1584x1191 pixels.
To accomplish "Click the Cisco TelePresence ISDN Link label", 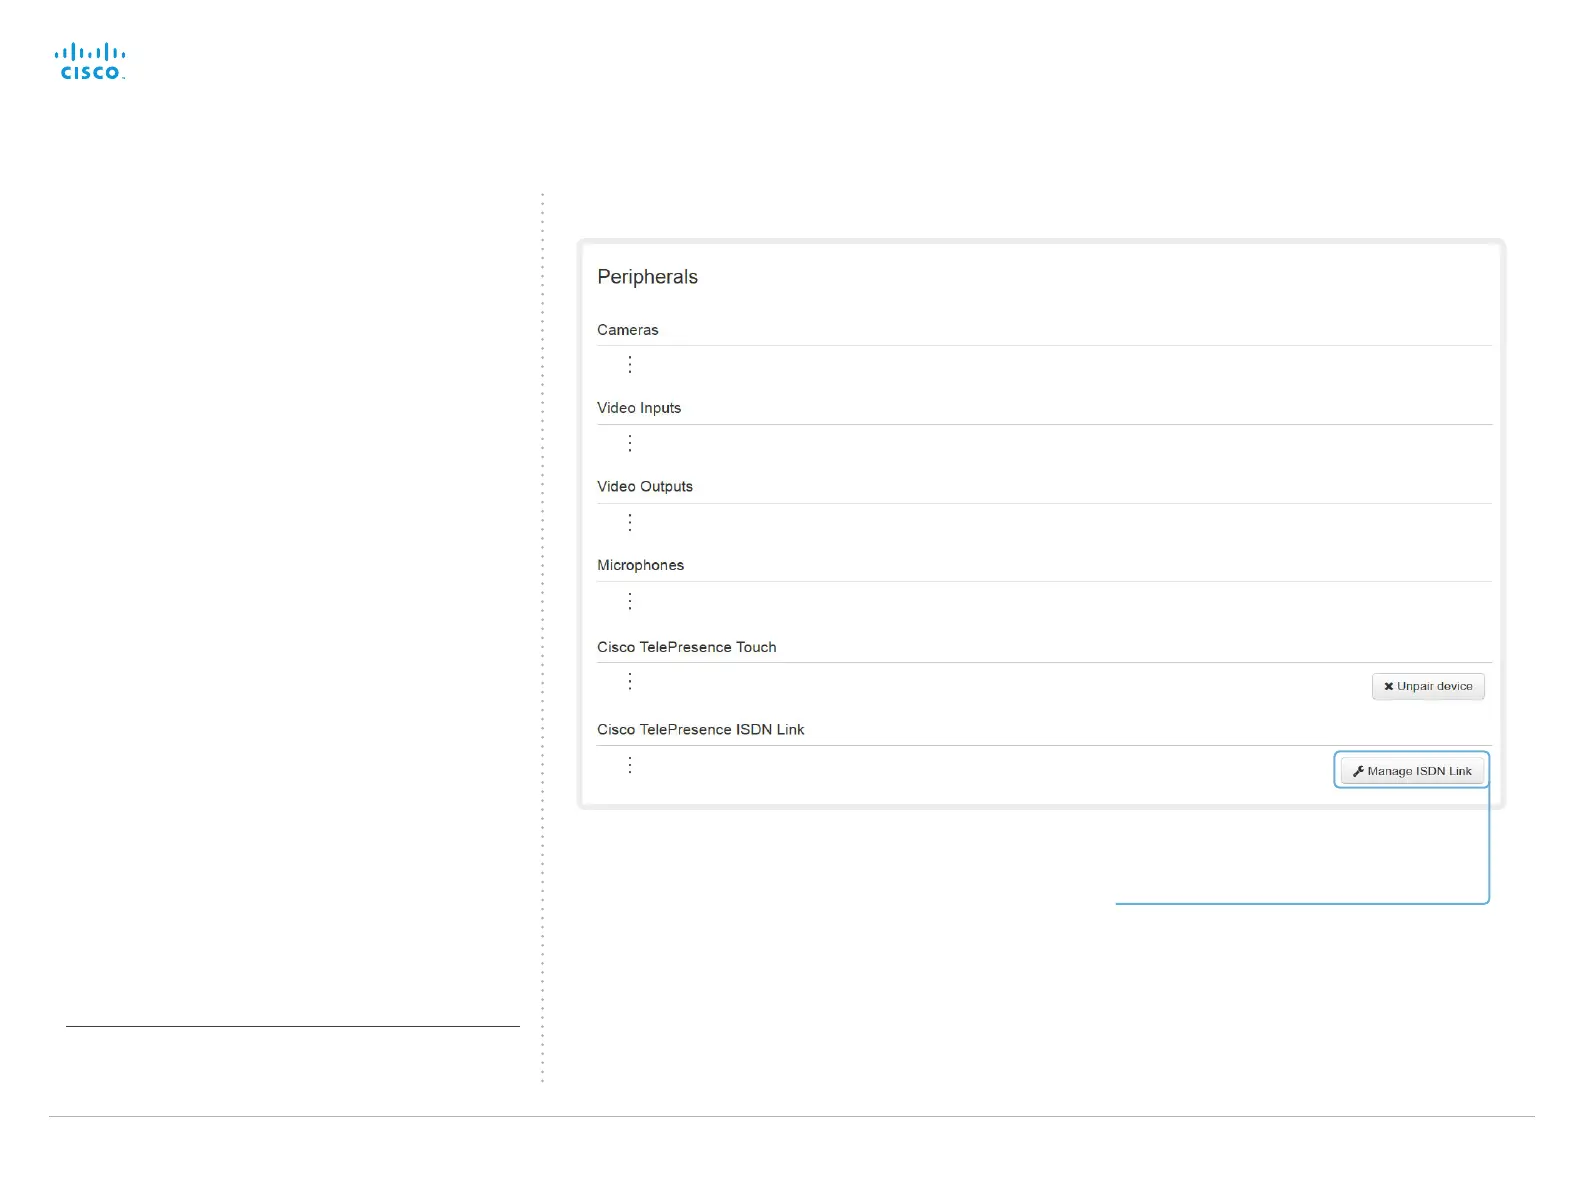I will 701,730.
